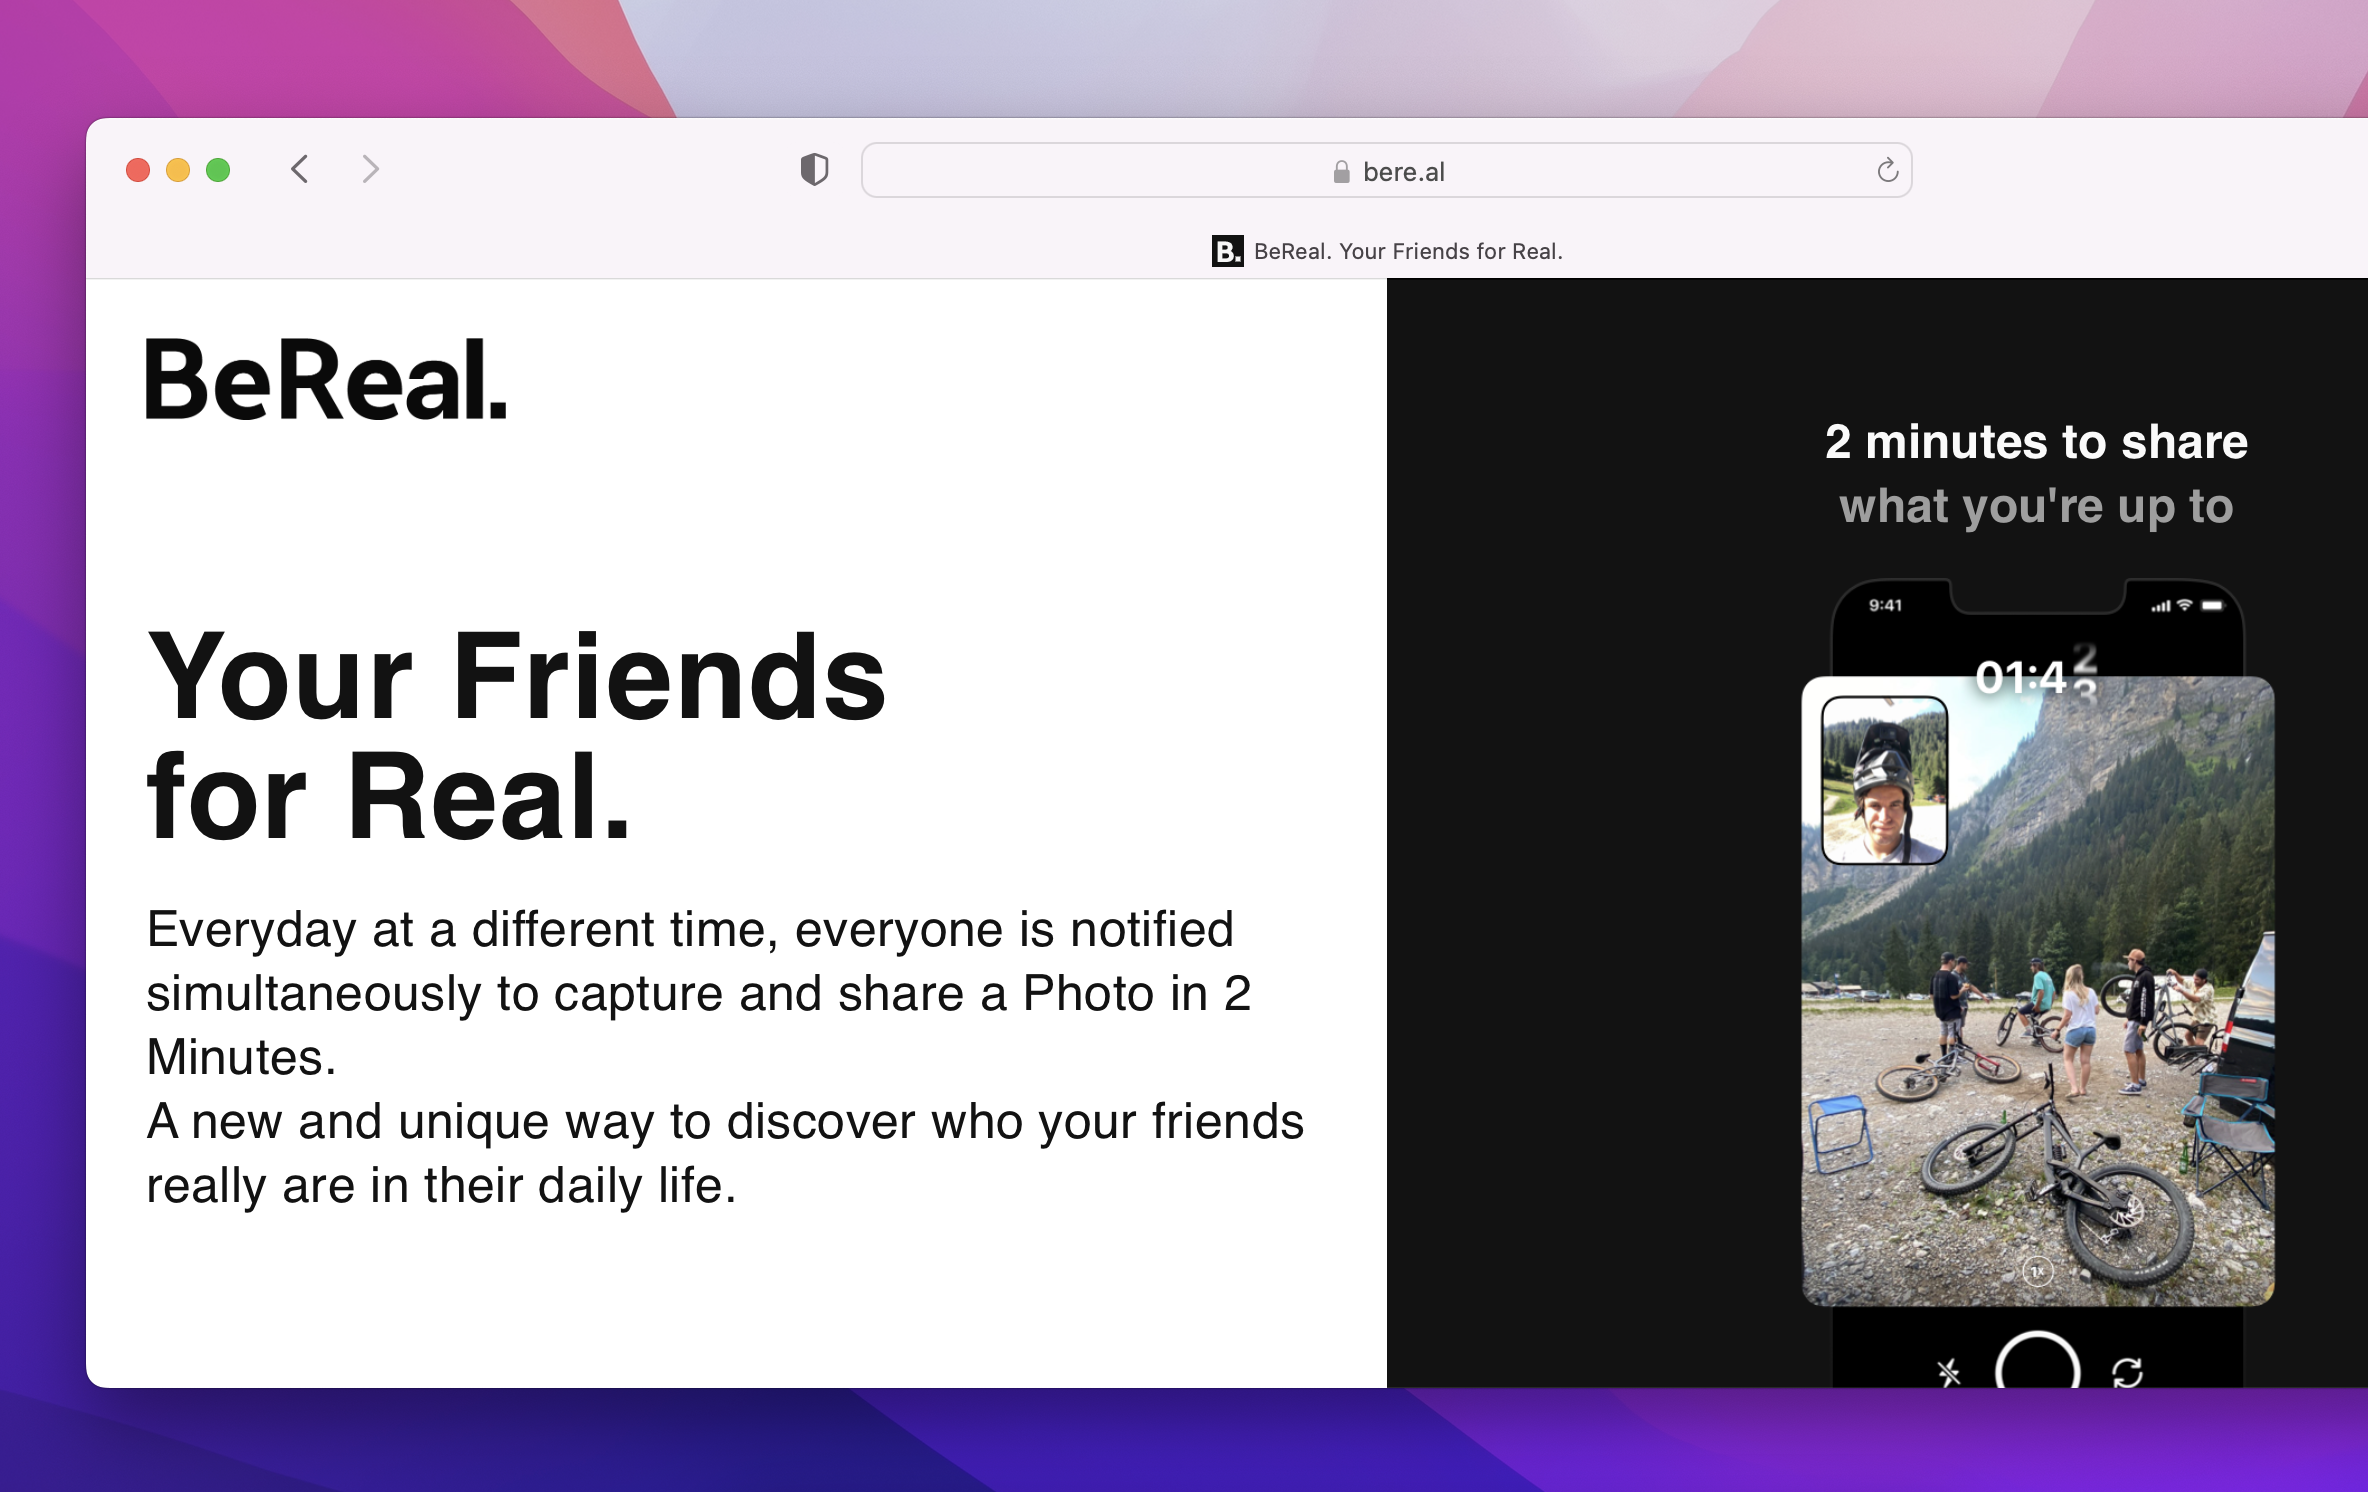Tap the 1x zoom indicator on the photo
Screen dimensions: 2368x1492
click(x=2037, y=1272)
